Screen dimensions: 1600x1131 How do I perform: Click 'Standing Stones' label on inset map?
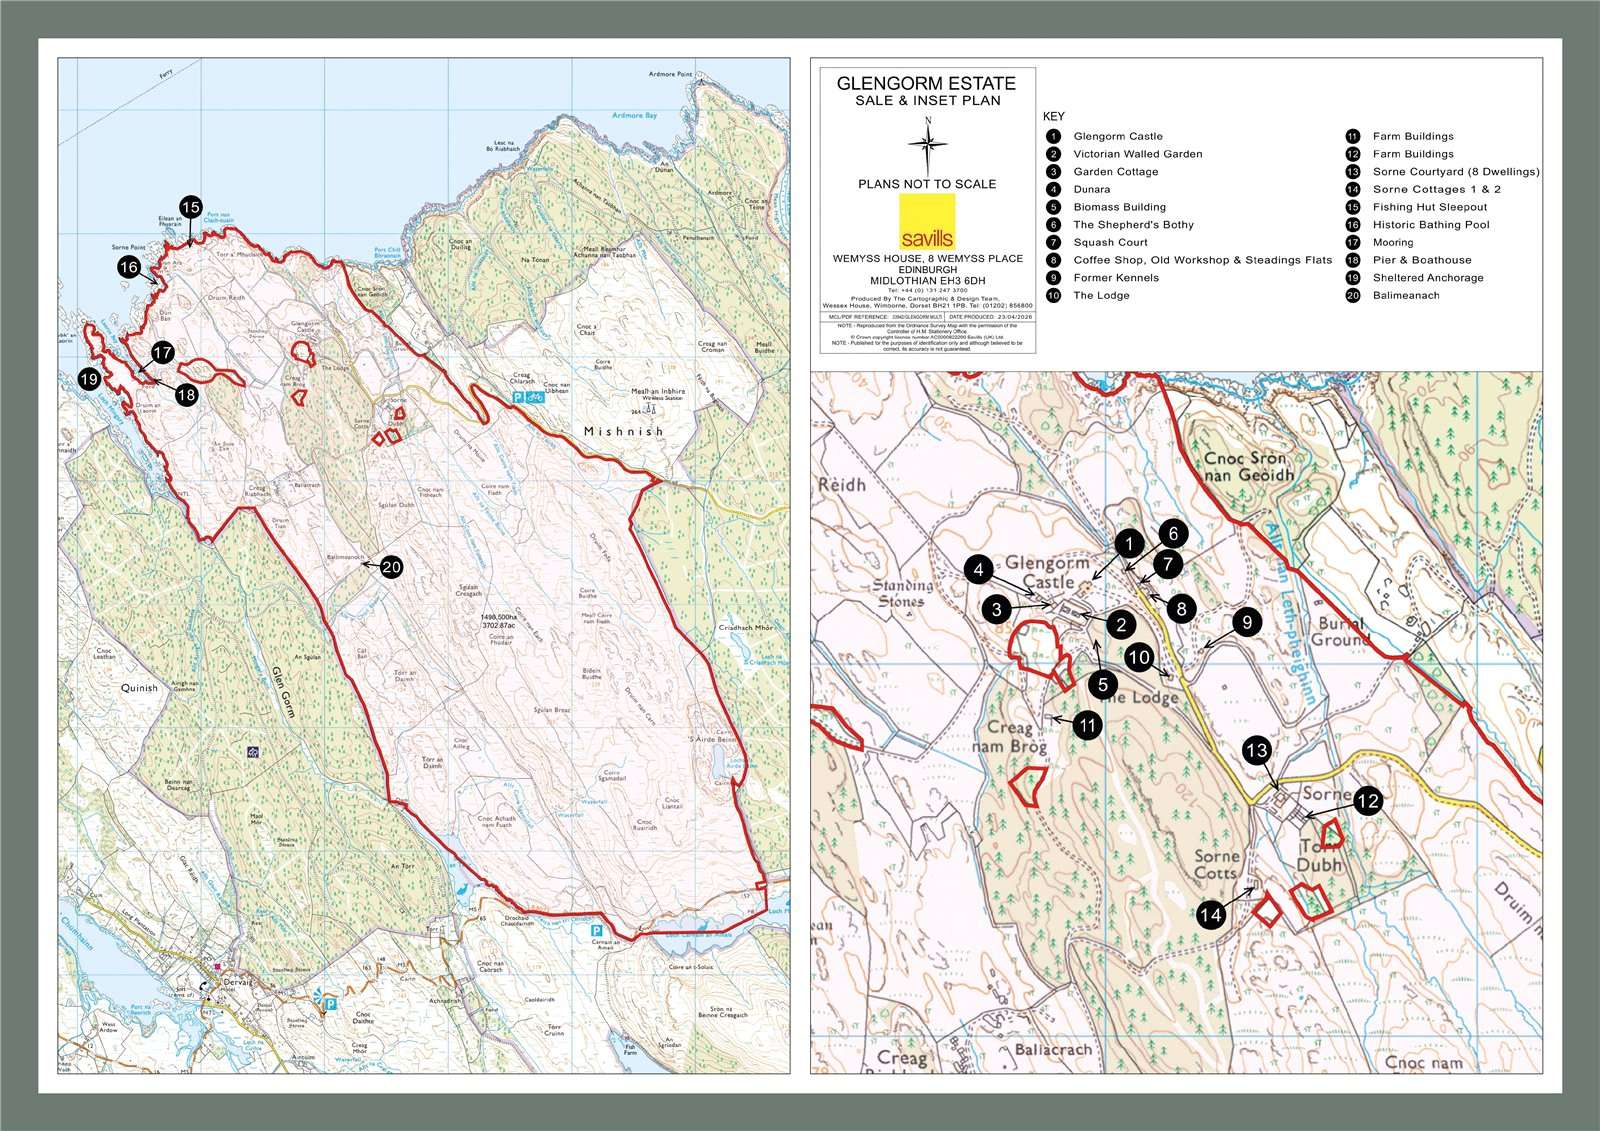click(x=903, y=593)
